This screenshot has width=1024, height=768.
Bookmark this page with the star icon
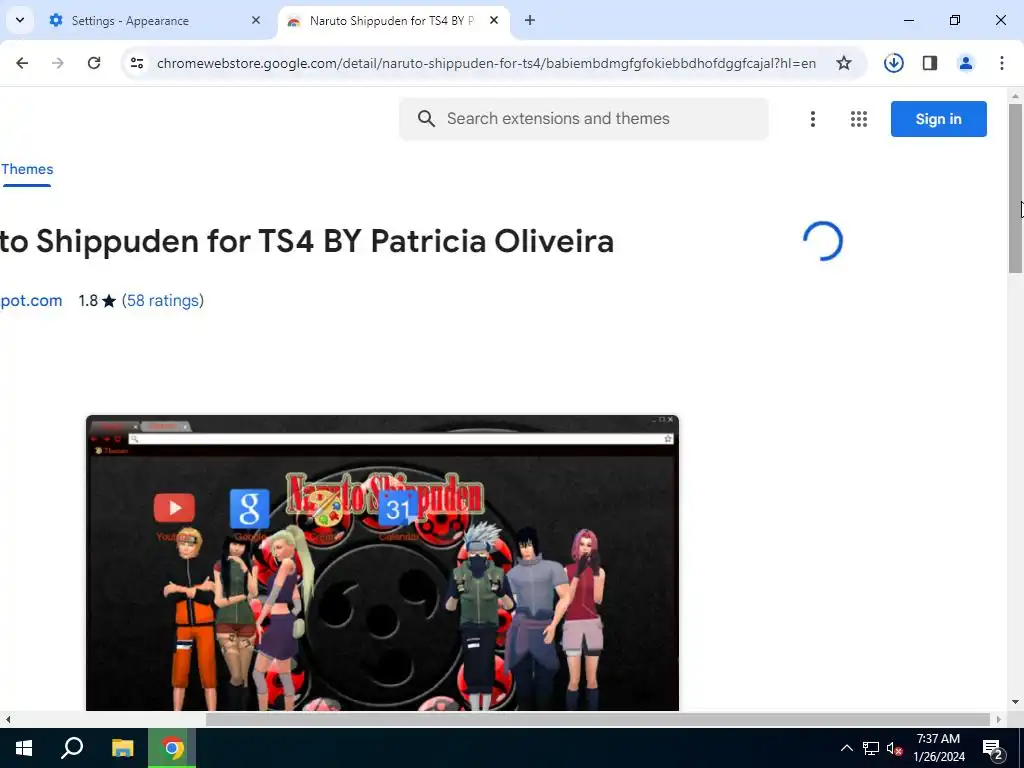point(844,63)
